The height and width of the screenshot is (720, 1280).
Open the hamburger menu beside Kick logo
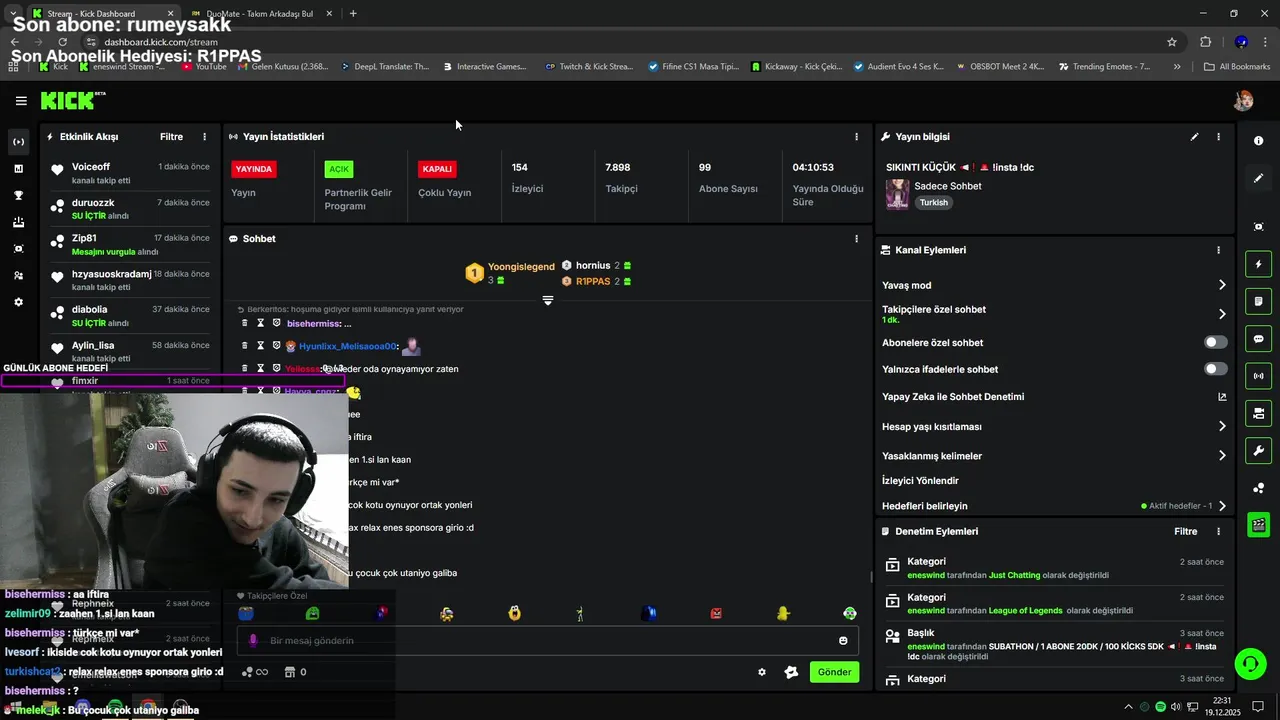[21, 101]
